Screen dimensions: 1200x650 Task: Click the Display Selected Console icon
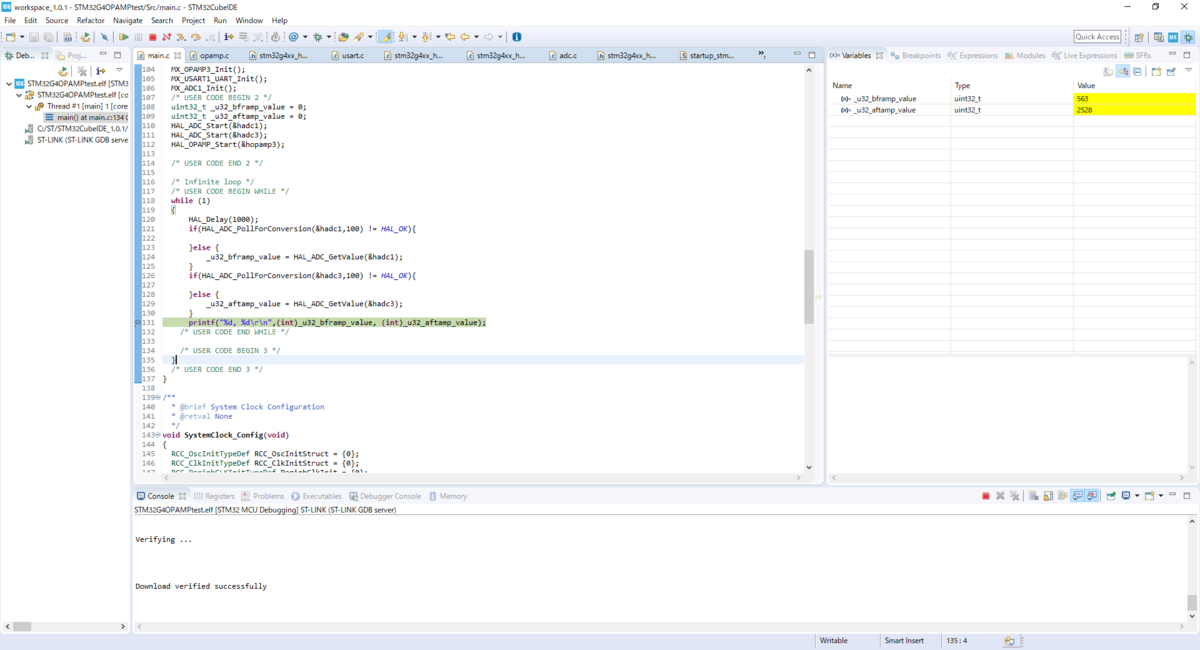click(1126, 496)
